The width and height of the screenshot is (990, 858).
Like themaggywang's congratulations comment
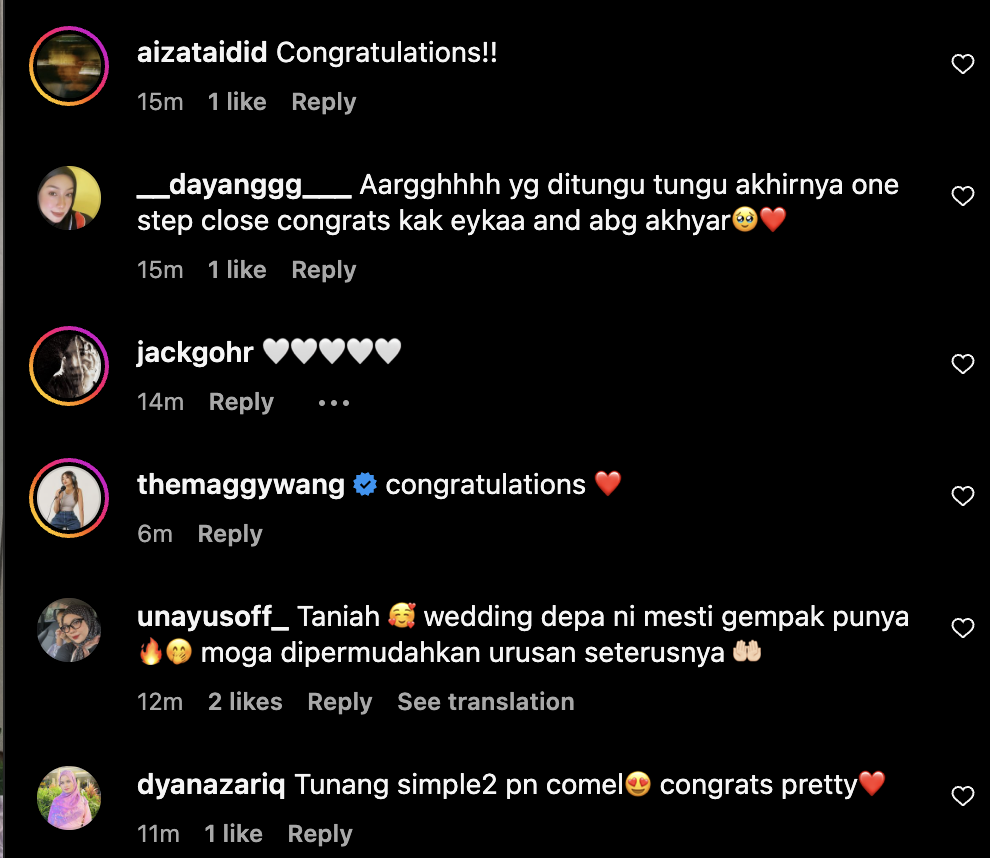coord(962,496)
